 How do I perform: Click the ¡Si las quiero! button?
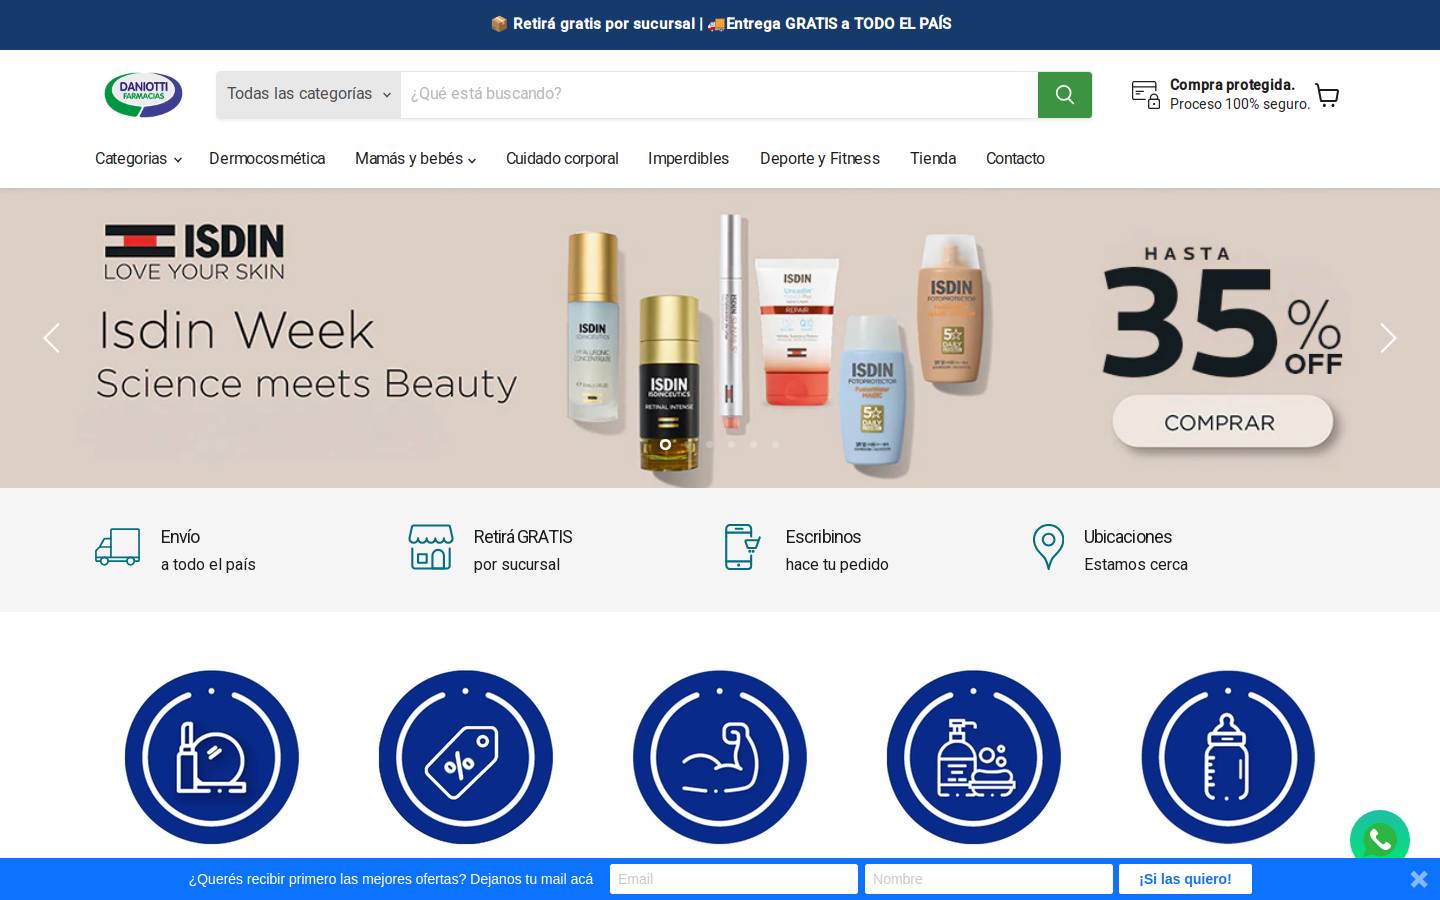1185,879
